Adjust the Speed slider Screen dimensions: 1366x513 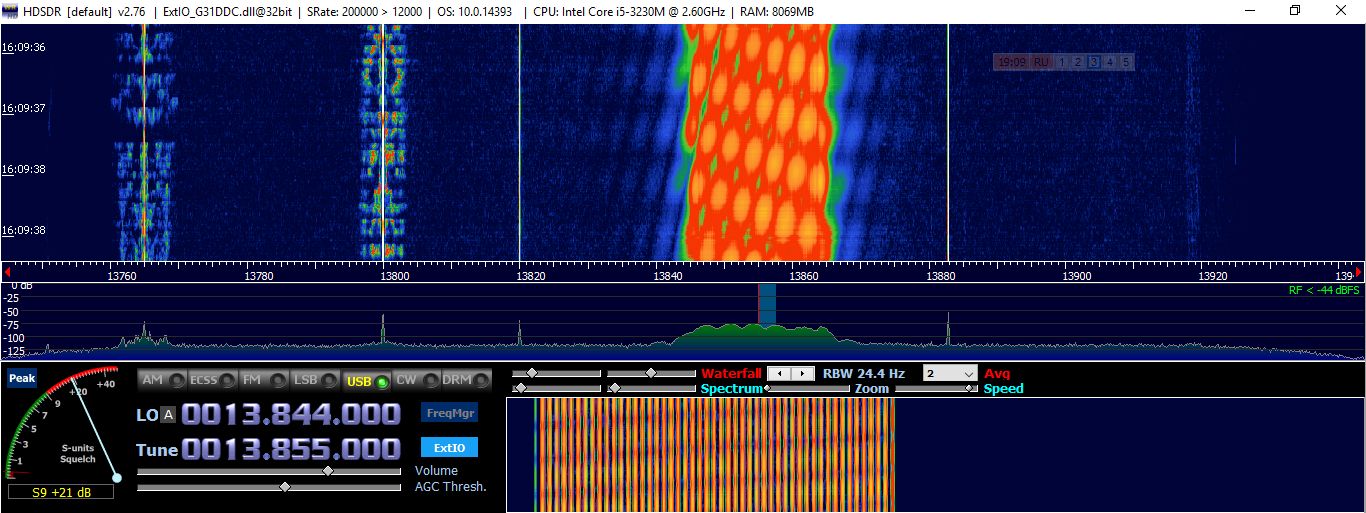(x=936, y=388)
